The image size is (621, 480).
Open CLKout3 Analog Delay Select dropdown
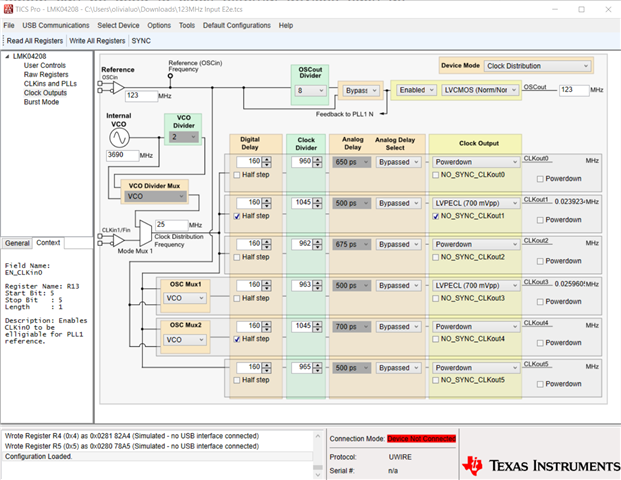[x=398, y=286]
